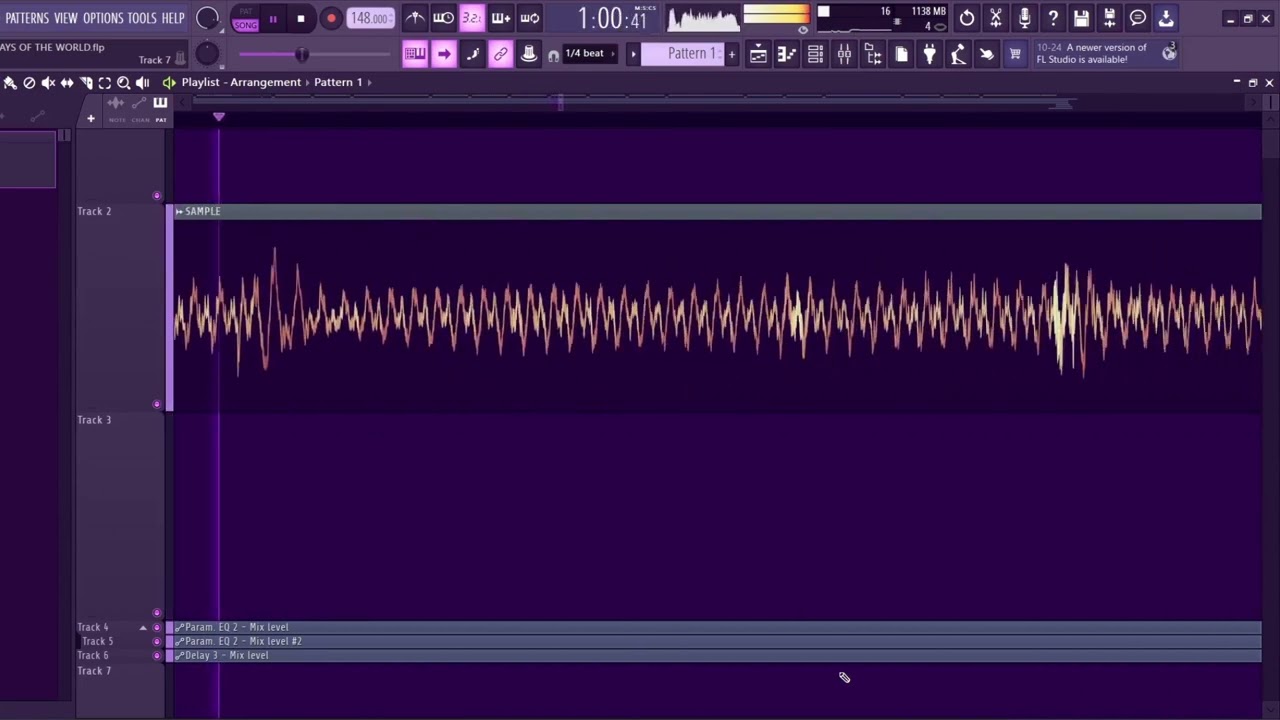The image size is (1280, 720).
Task: Open the PATTERNS menu
Action: 27,18
